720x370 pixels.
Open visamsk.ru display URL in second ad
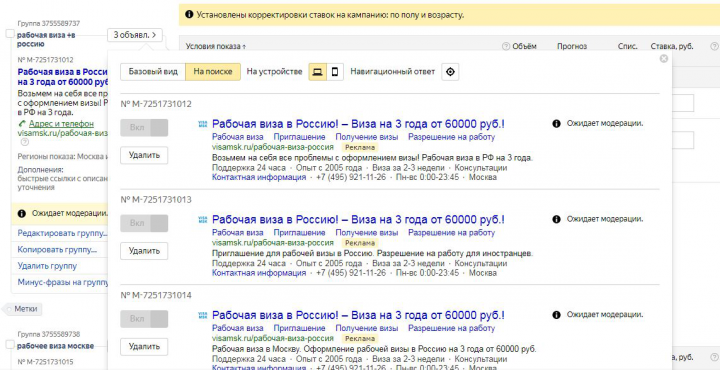(273, 243)
